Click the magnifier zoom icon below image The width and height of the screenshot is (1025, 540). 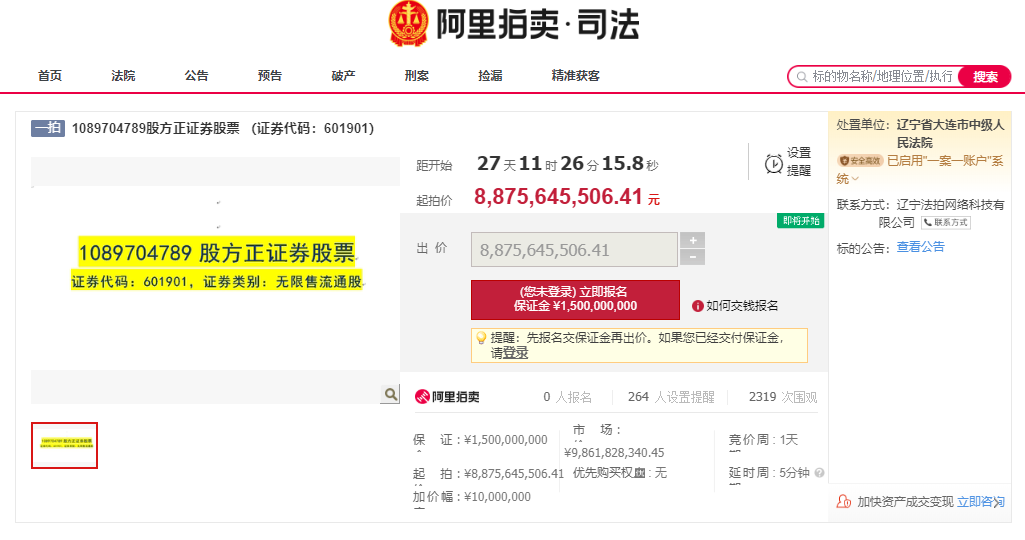390,394
